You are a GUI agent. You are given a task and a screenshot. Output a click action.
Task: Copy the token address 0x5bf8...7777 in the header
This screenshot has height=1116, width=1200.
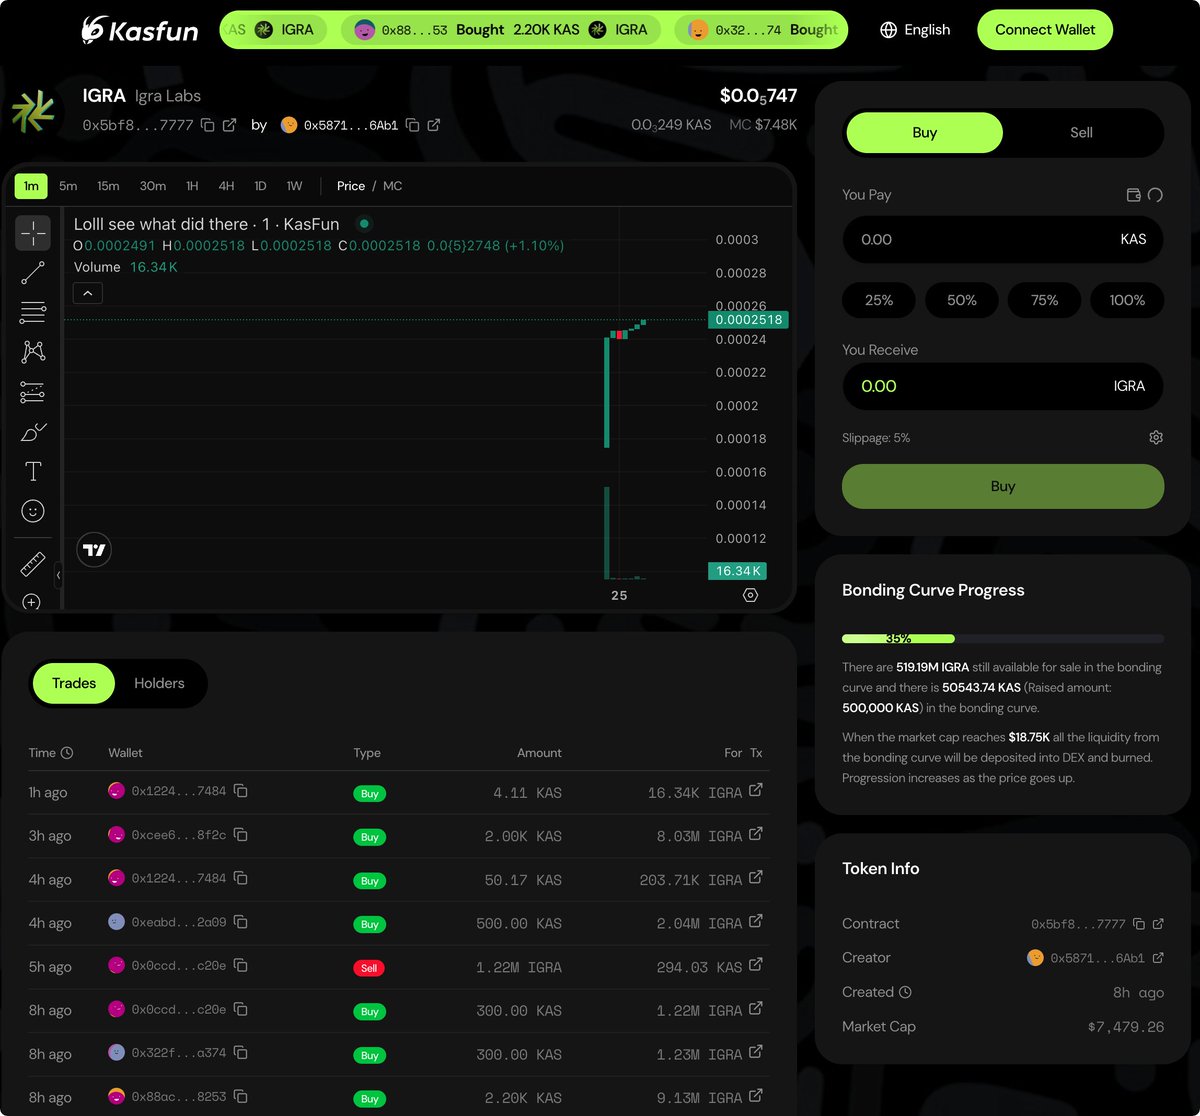[208, 125]
